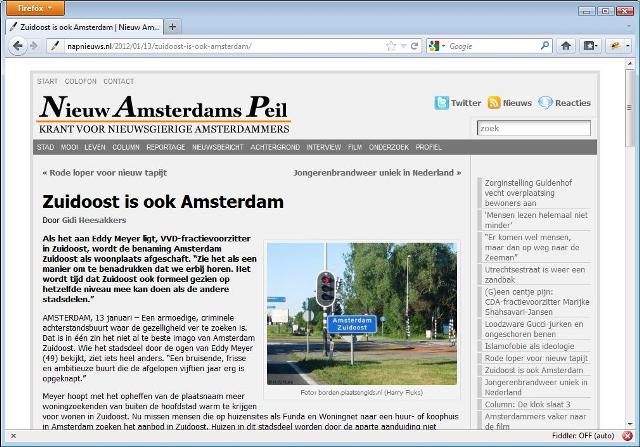Open the ACHTERGROND menu item

275,147
